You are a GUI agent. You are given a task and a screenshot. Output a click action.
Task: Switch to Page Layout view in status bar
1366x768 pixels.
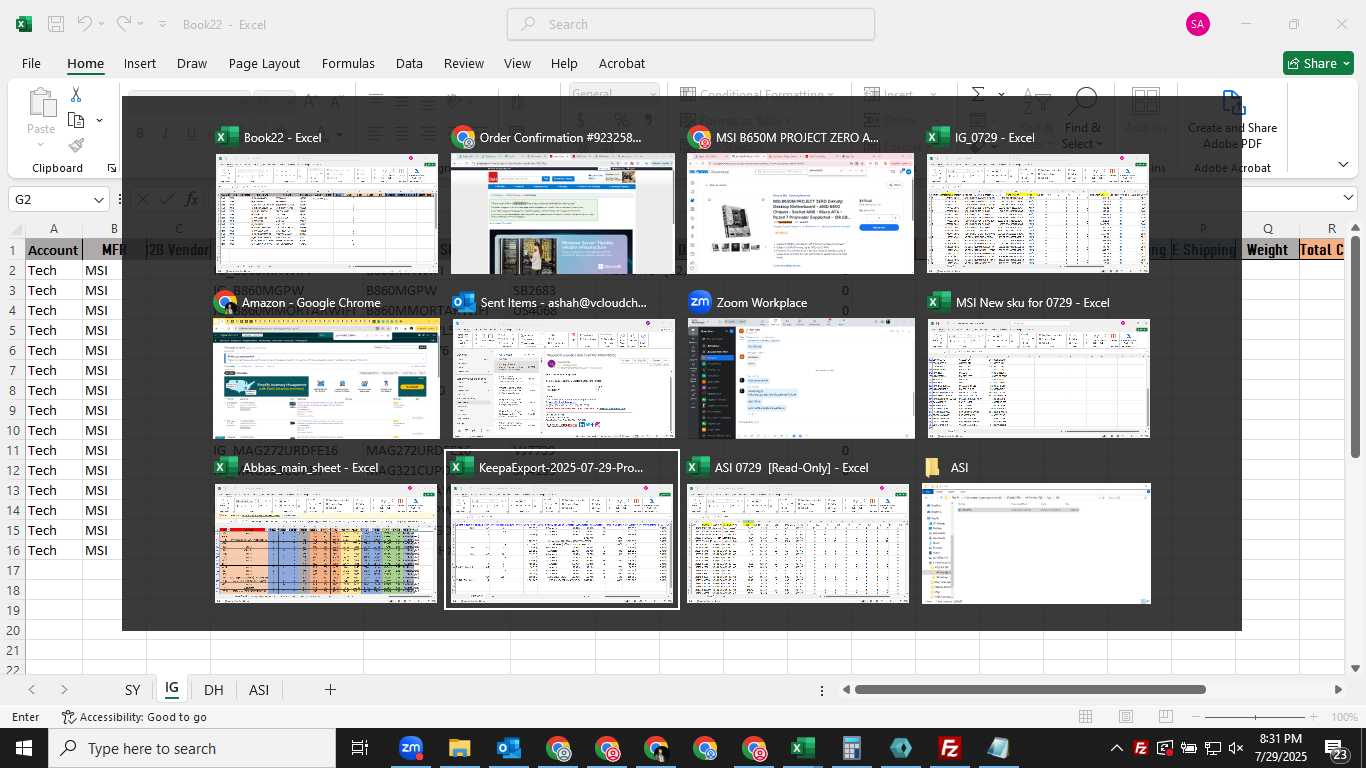point(1126,717)
